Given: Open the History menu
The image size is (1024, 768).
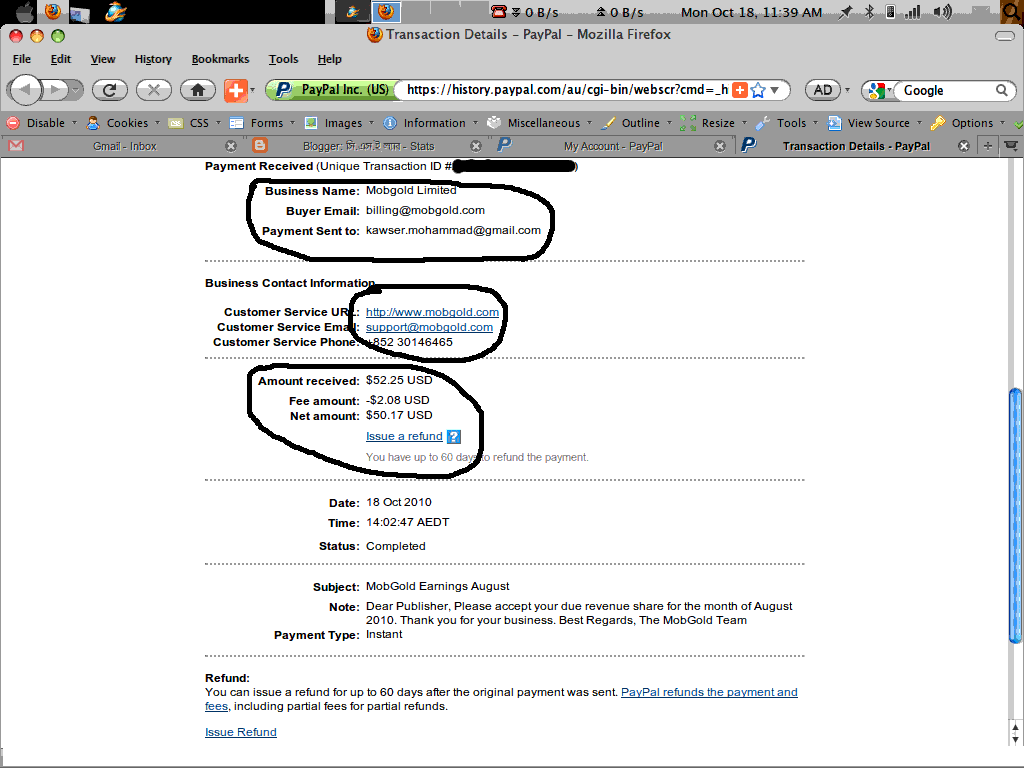Looking at the screenshot, I should [153, 59].
